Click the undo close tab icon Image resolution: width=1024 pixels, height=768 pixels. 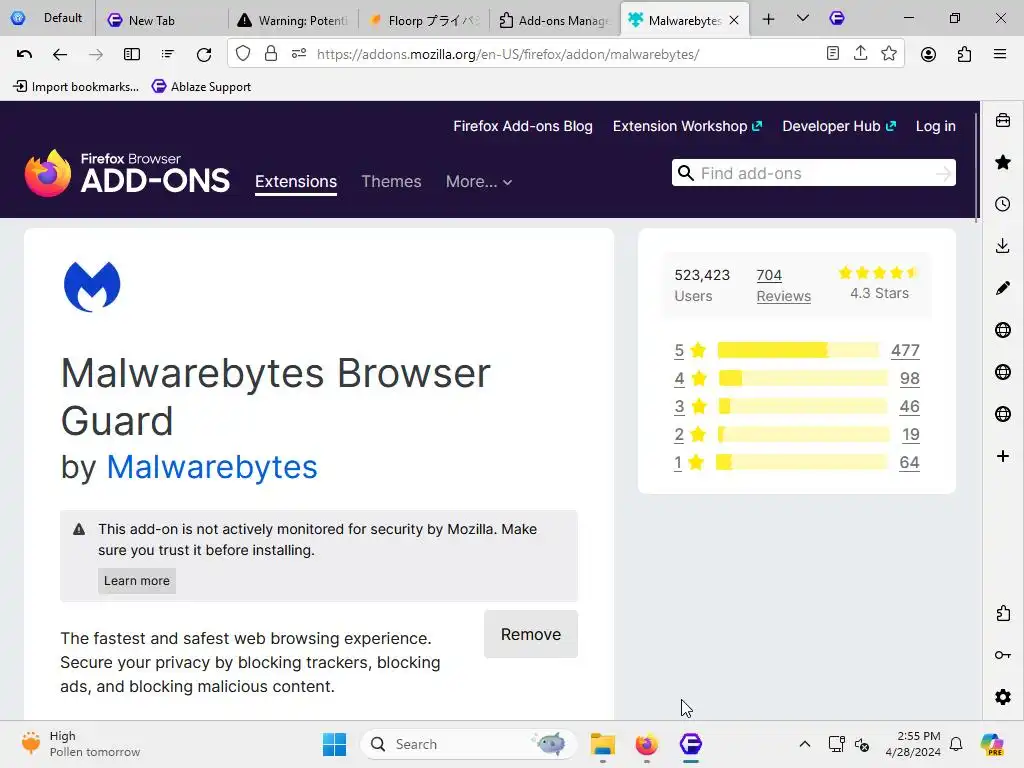click(24, 54)
